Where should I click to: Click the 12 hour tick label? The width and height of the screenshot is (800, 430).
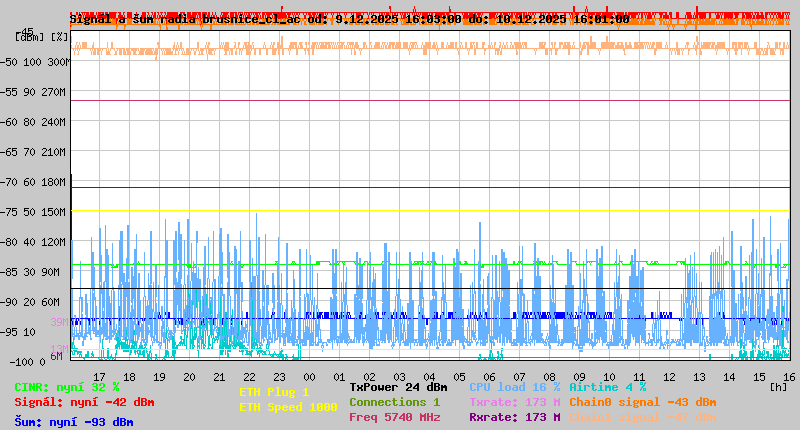pyautogui.click(x=669, y=377)
